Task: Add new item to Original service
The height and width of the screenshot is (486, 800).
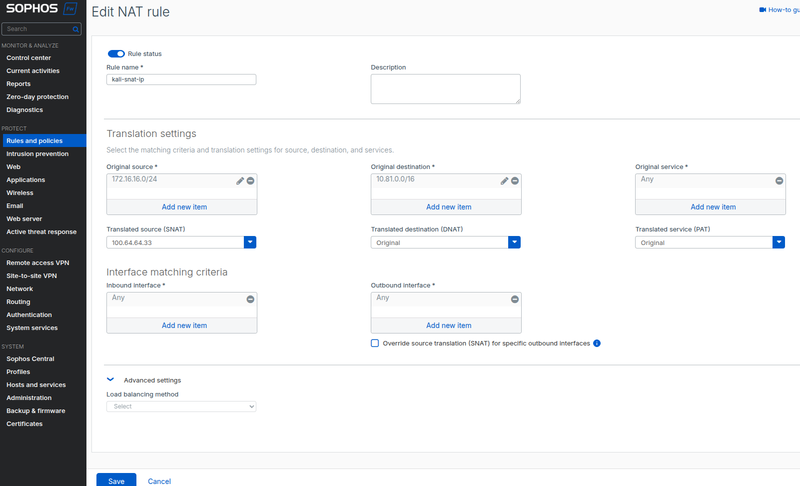Action: point(713,207)
